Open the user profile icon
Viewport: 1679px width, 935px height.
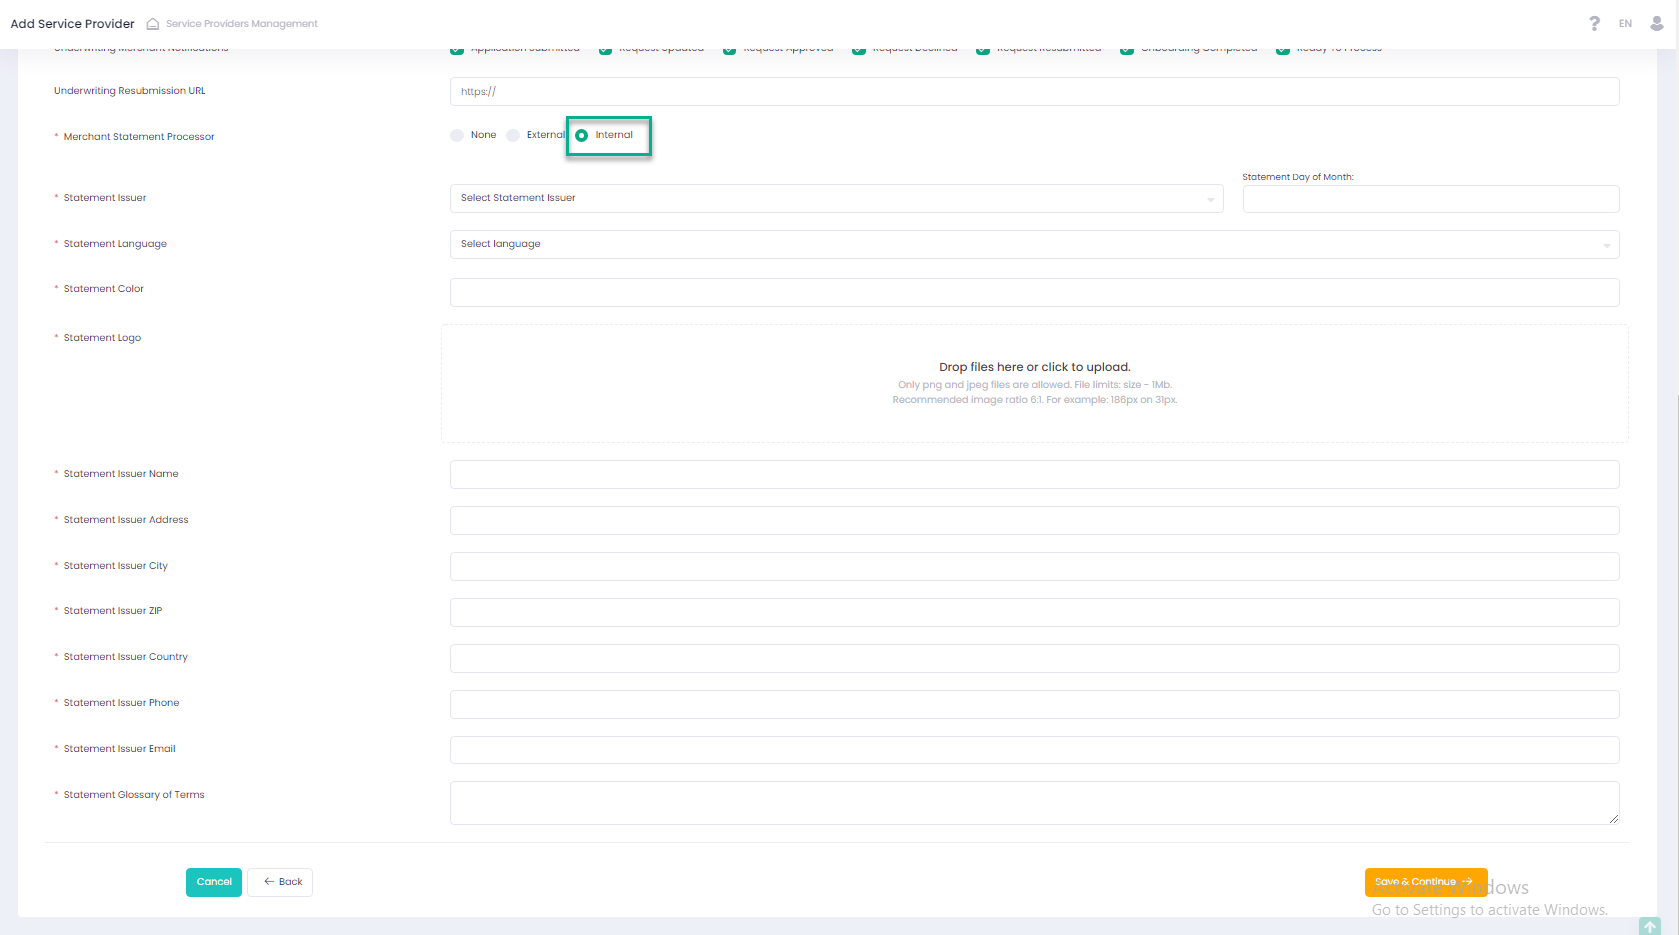point(1657,23)
